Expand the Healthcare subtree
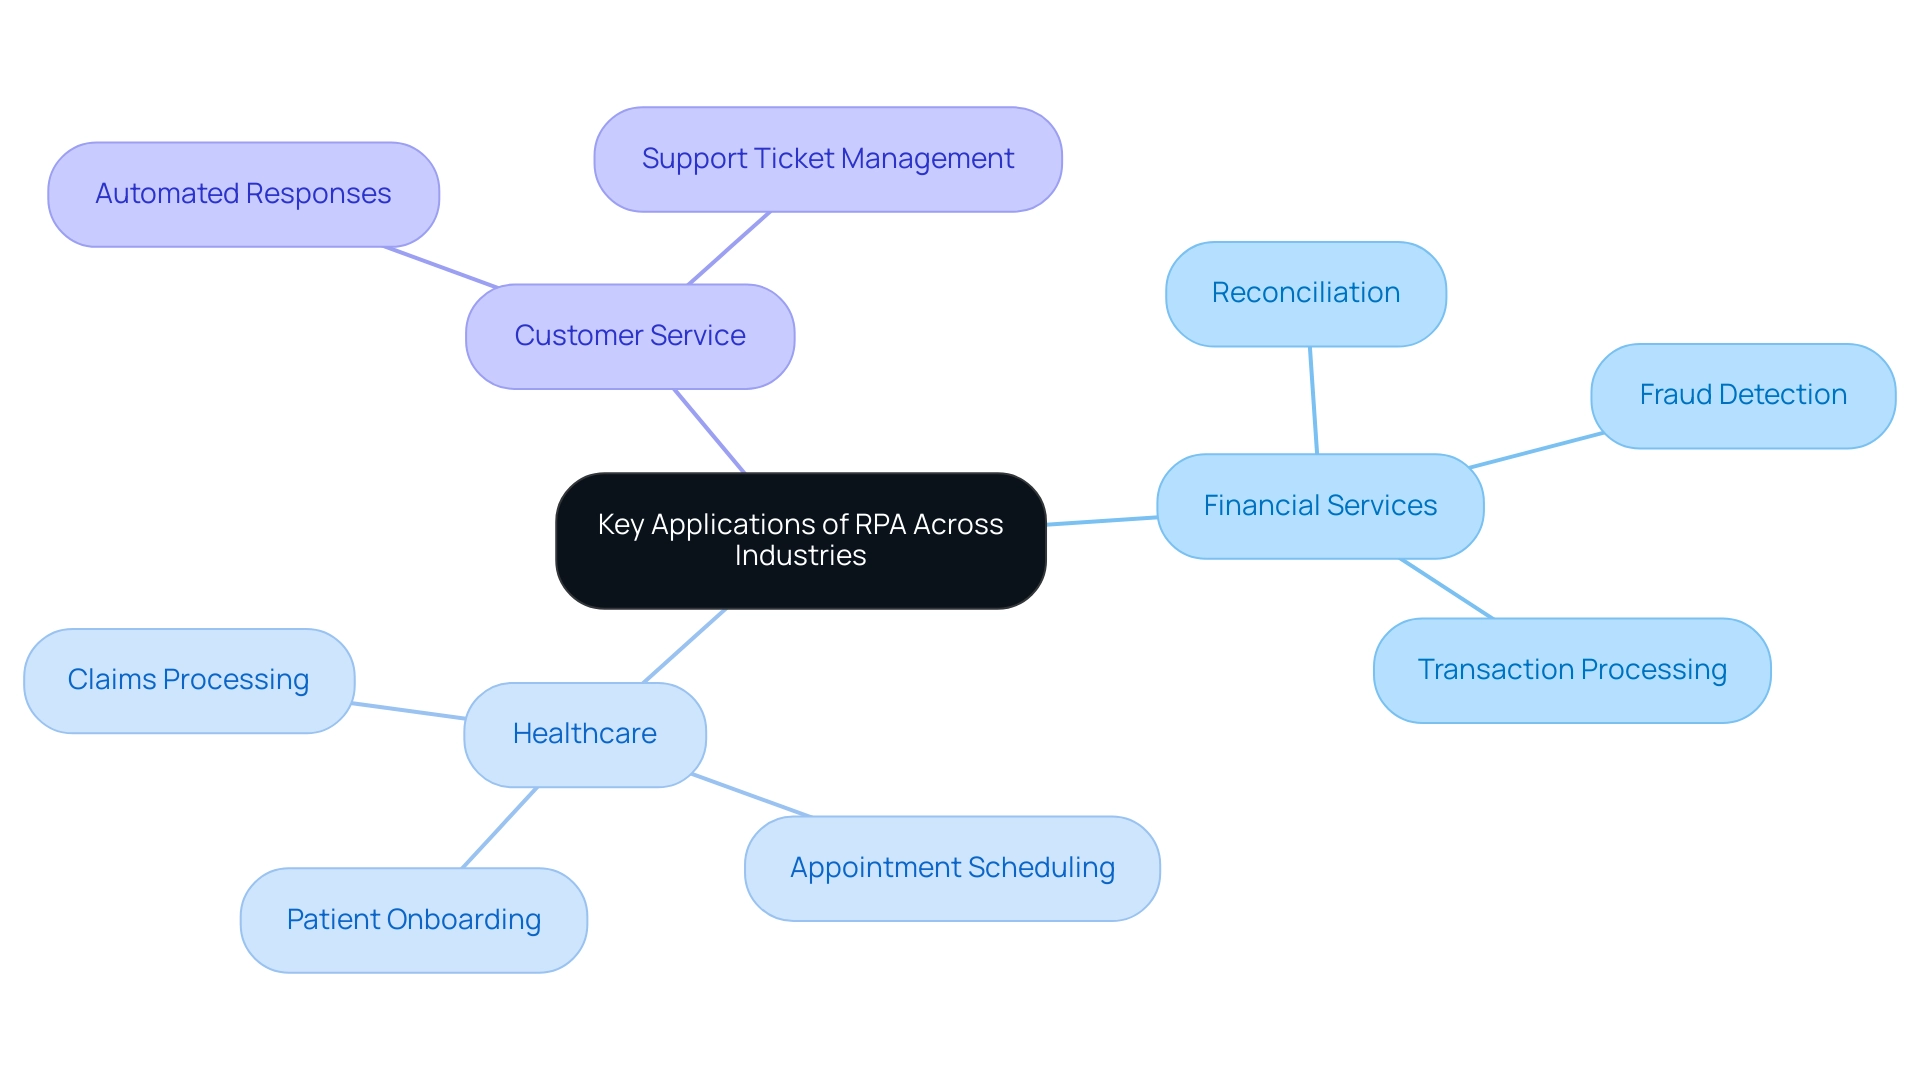 (584, 733)
